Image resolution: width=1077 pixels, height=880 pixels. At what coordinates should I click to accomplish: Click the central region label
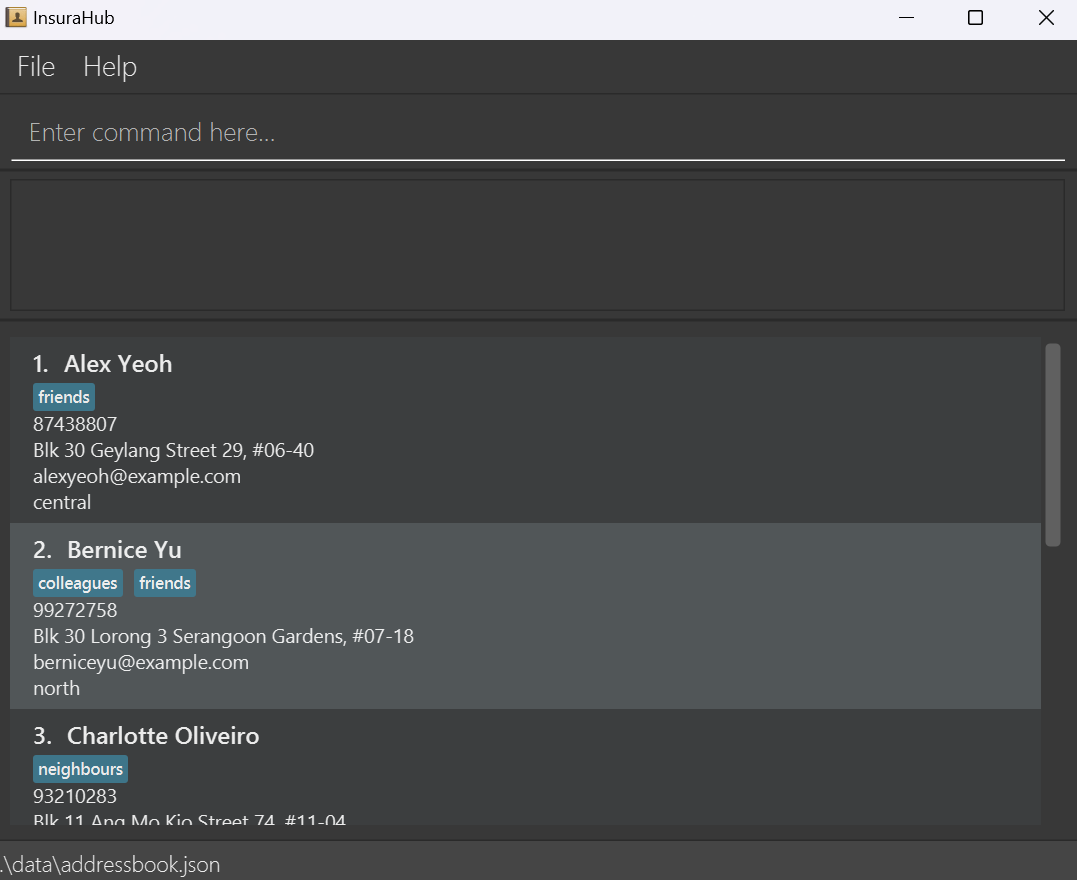click(62, 502)
